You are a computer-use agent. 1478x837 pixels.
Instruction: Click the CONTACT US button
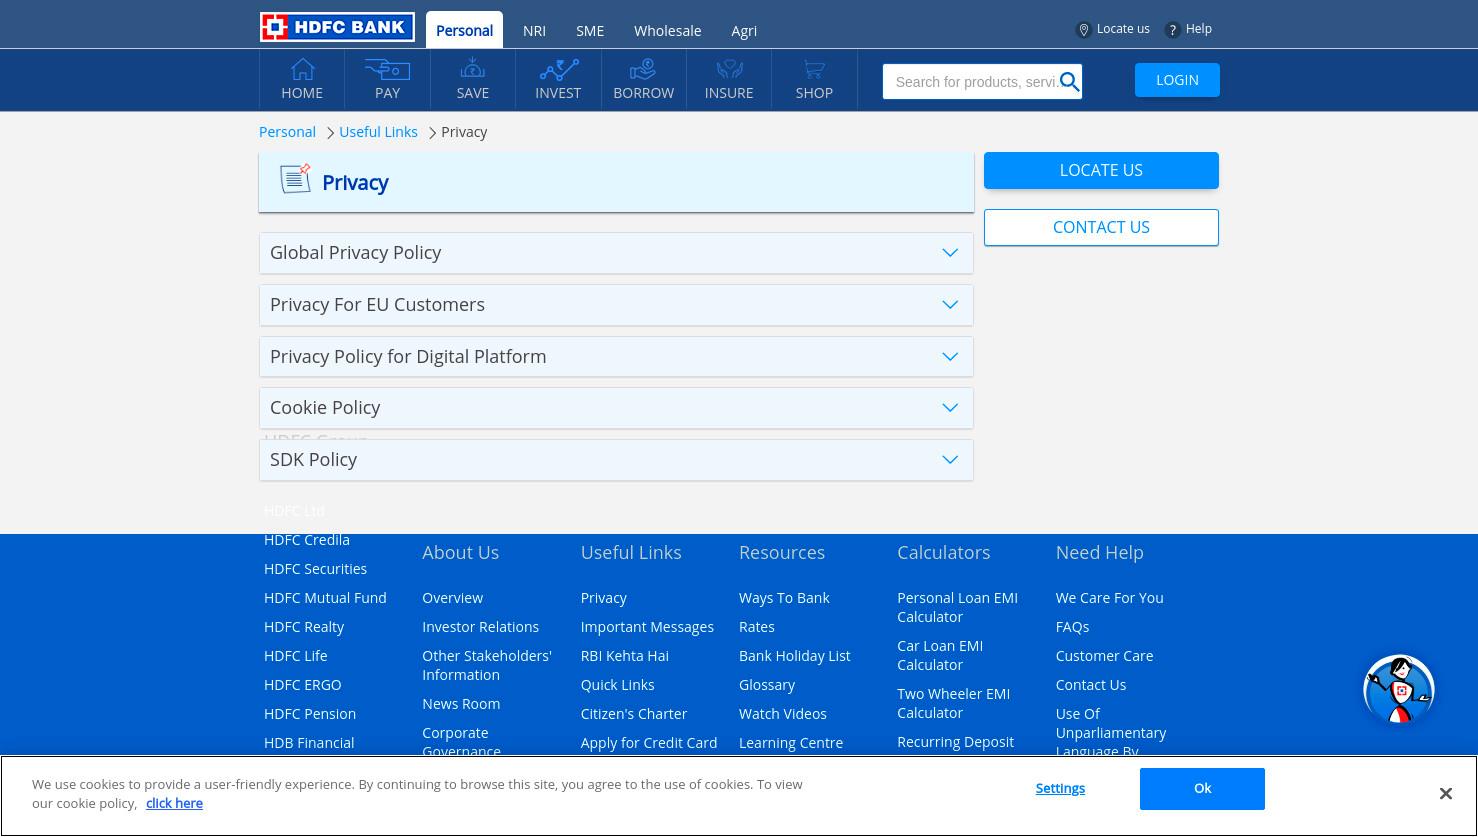tap(1101, 227)
